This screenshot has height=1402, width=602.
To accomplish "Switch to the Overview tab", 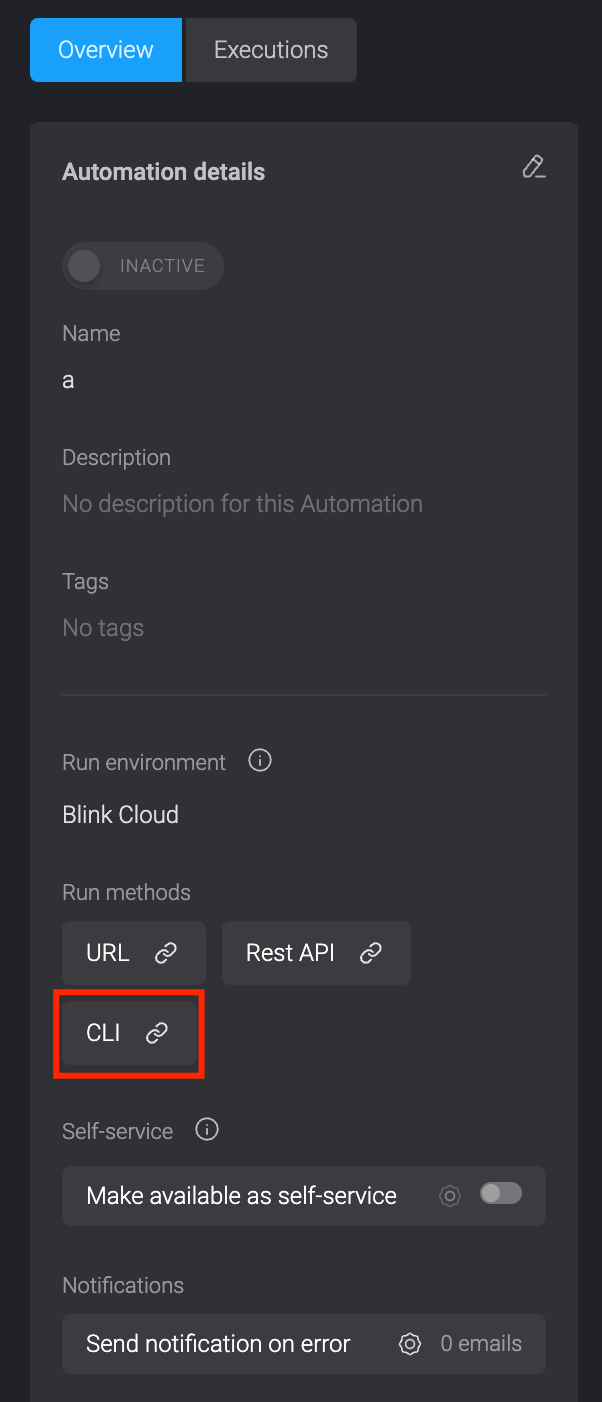I will [106, 49].
